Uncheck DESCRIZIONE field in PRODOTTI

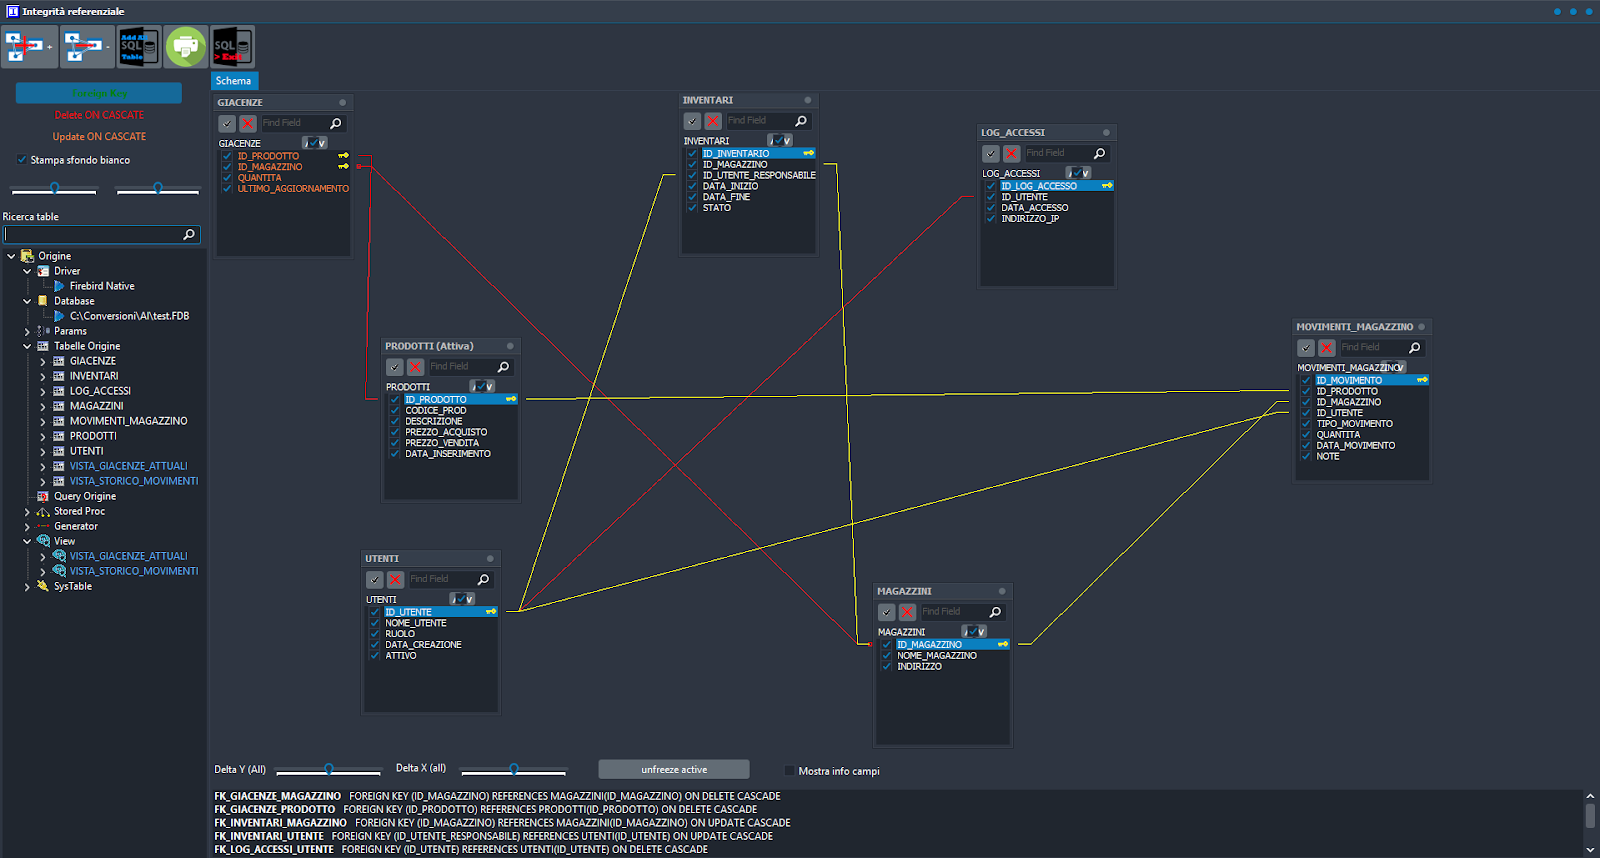point(395,422)
